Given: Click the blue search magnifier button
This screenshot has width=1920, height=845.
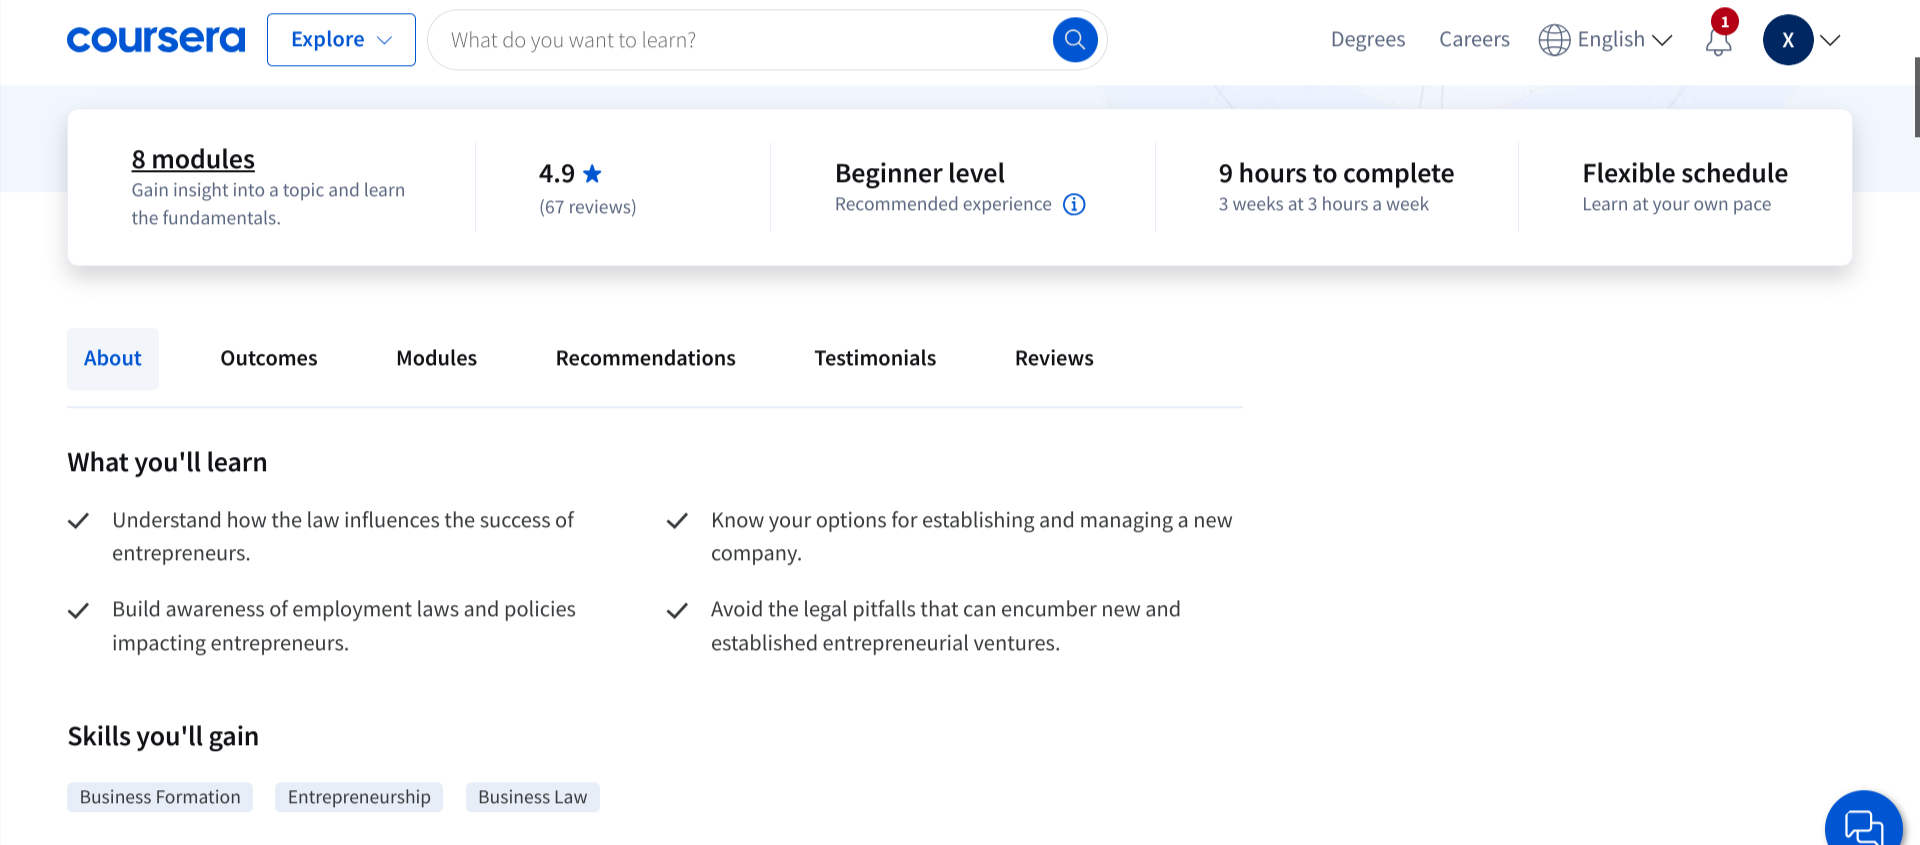Looking at the screenshot, I should click(x=1075, y=40).
